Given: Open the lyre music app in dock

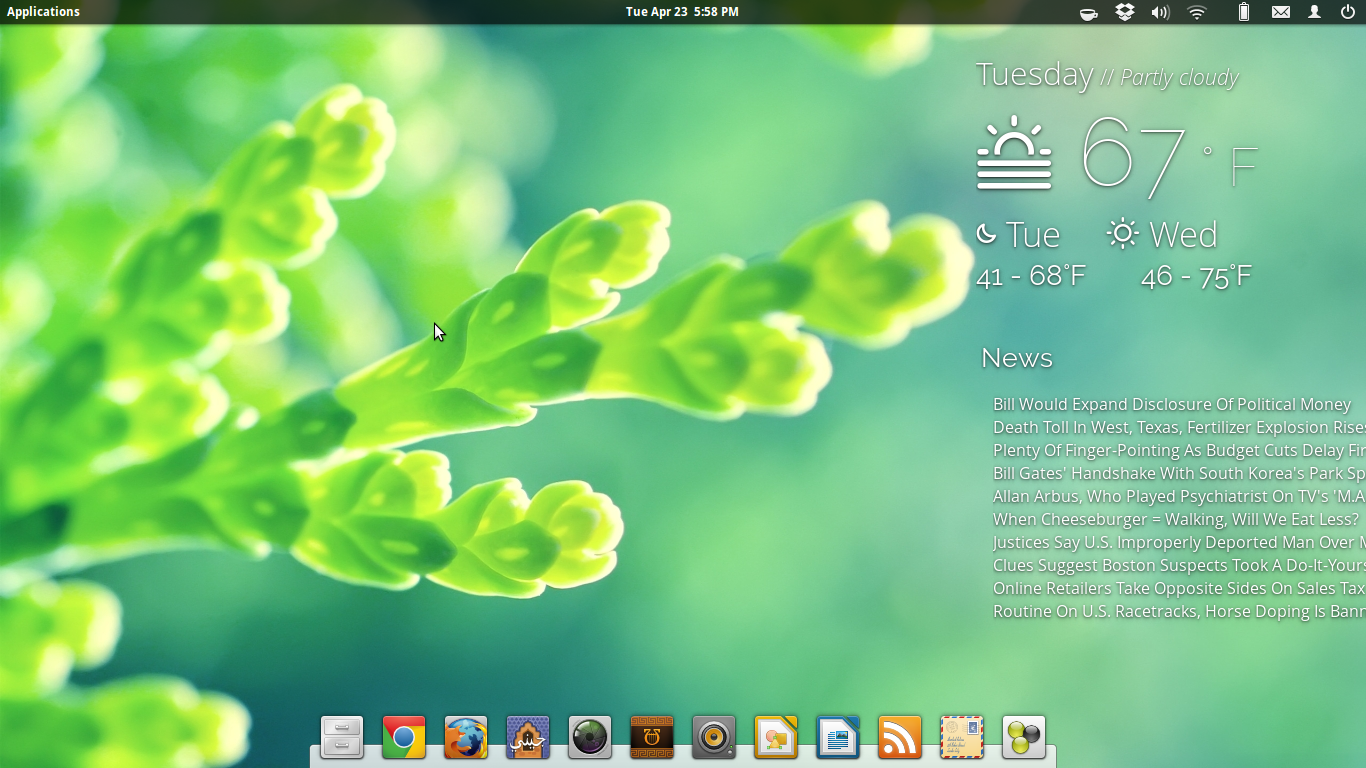Looking at the screenshot, I should point(652,738).
